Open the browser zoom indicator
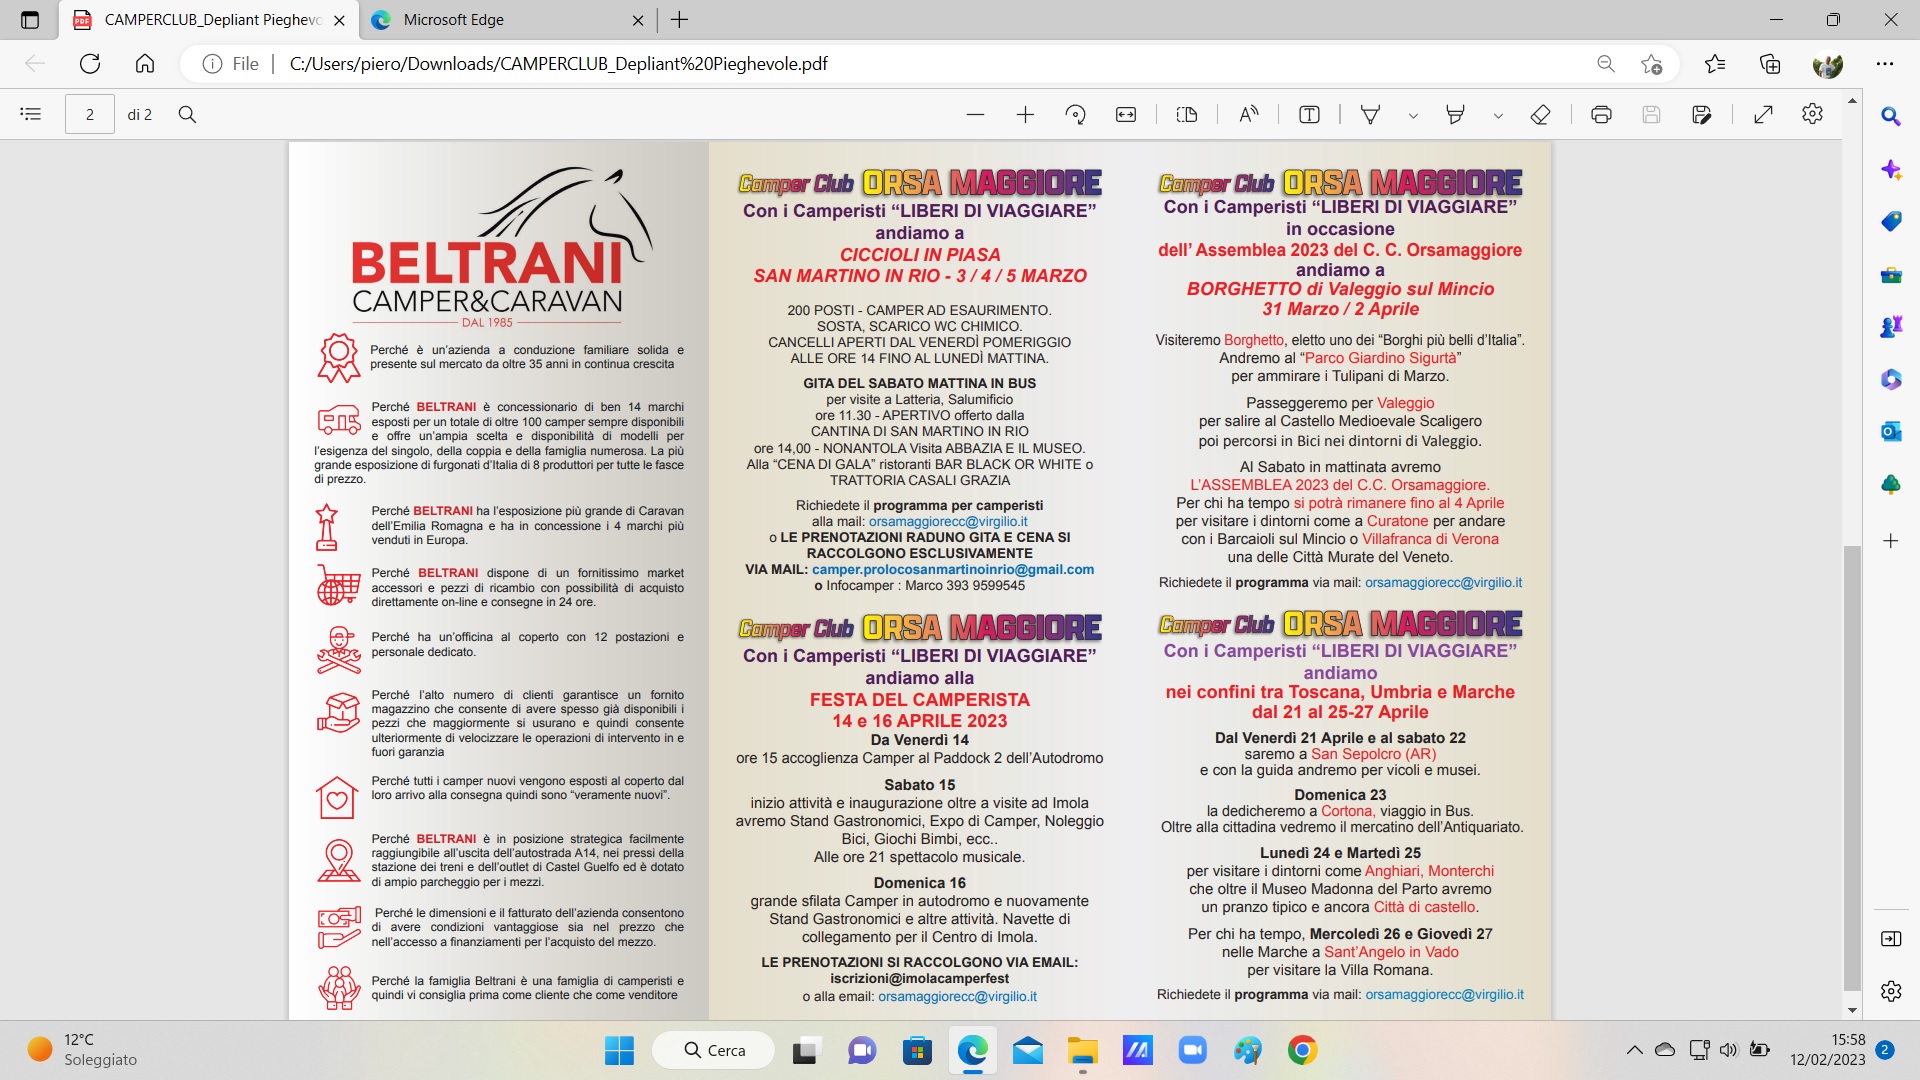The image size is (1920, 1080). coord(1606,64)
